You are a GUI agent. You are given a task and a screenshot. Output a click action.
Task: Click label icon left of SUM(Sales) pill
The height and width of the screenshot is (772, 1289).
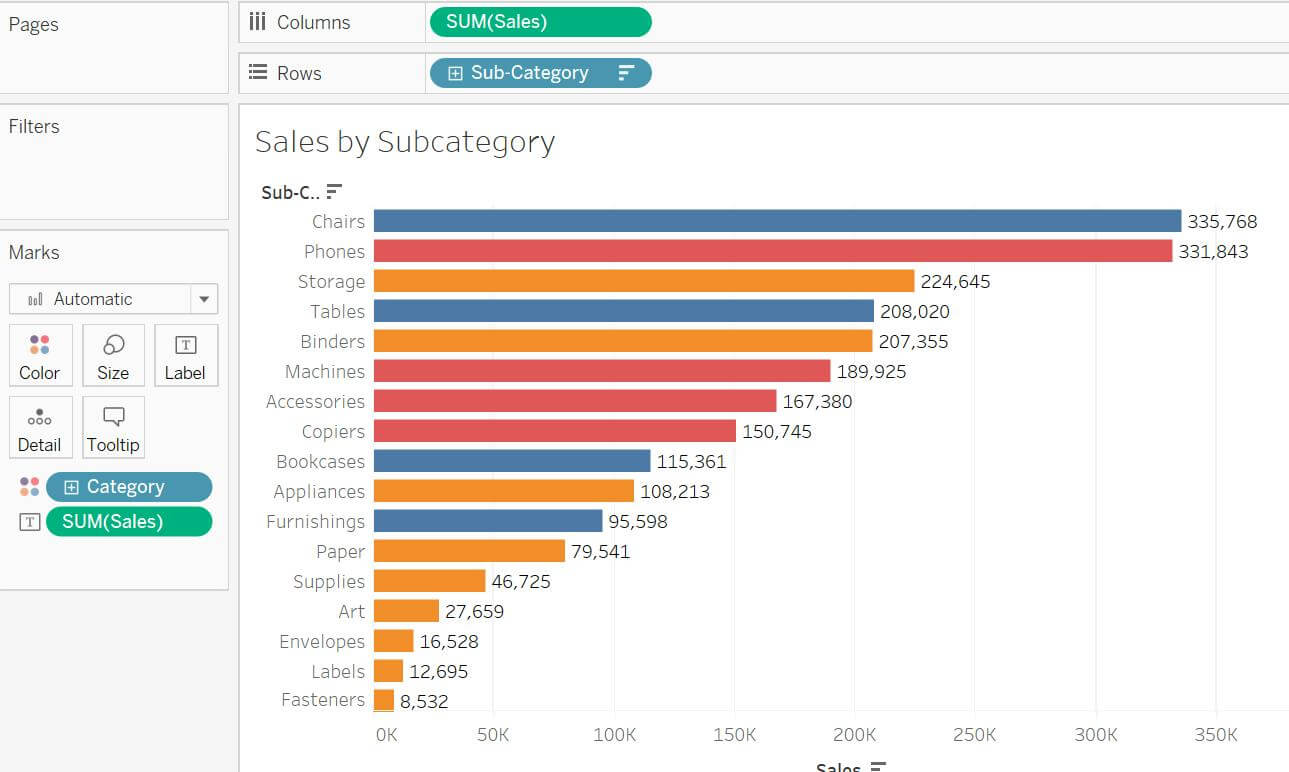click(x=30, y=522)
